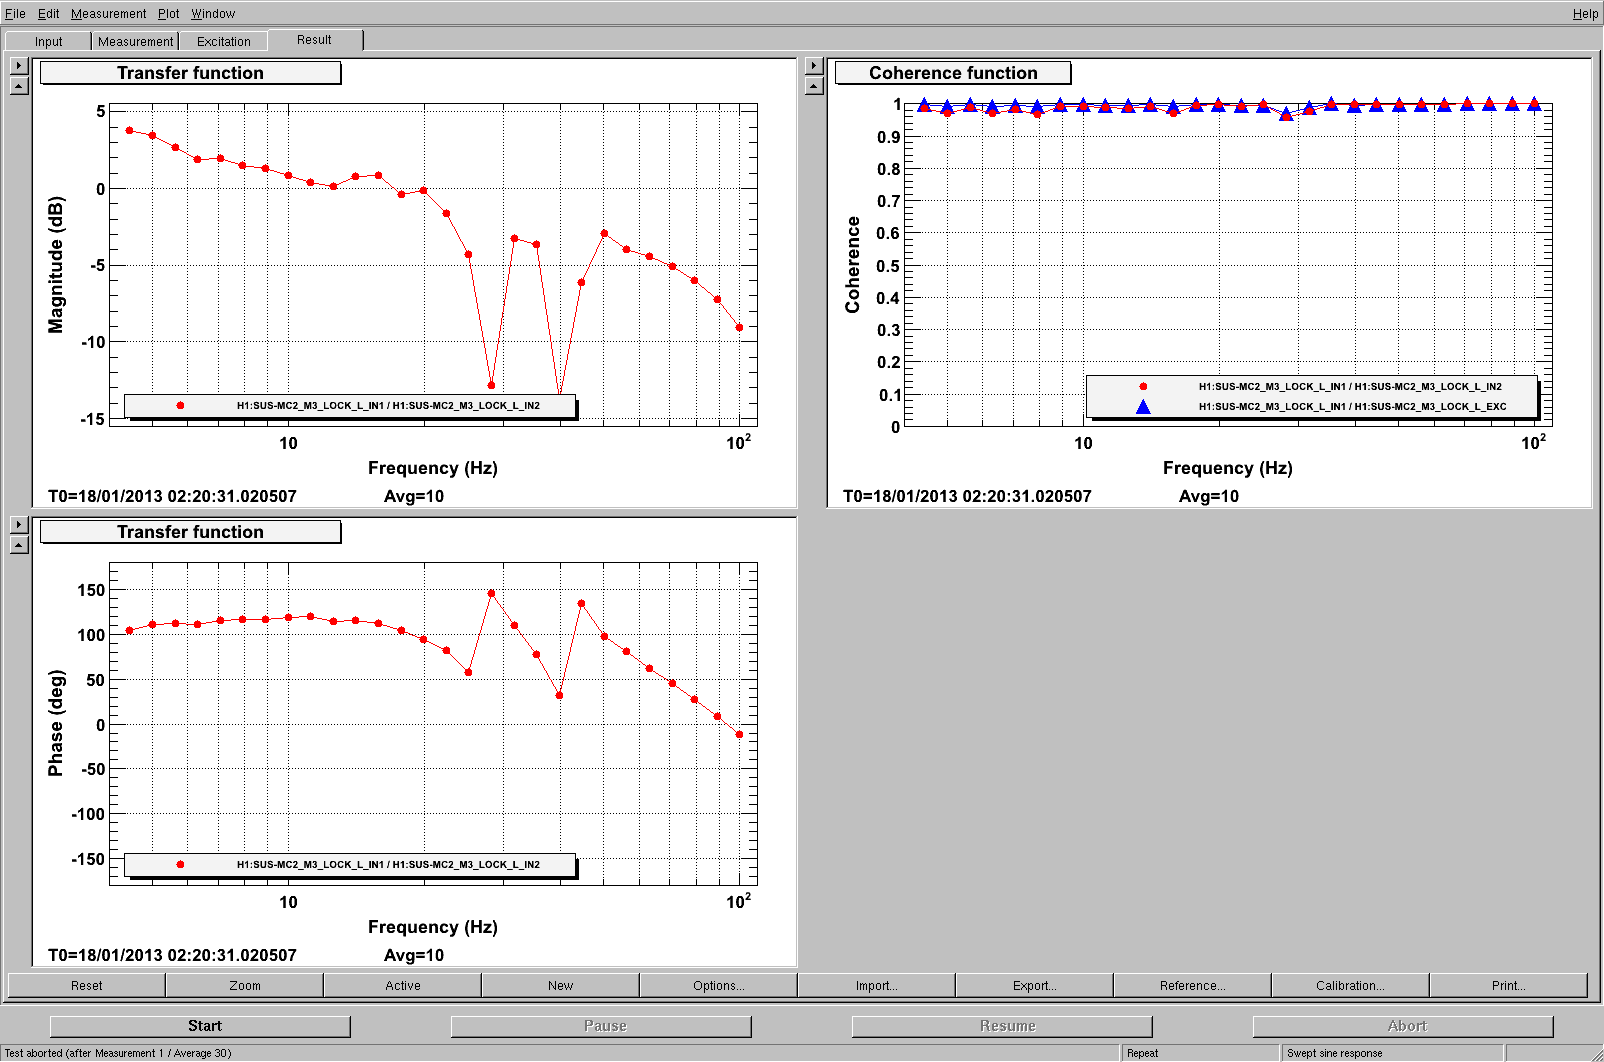Start the measurement
The height and width of the screenshot is (1062, 1604).
click(x=200, y=1026)
